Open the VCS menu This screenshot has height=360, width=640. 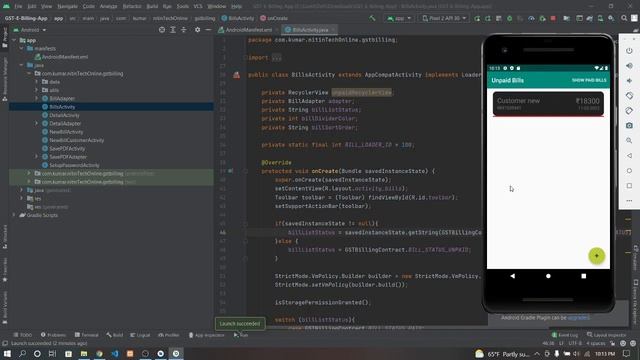point(198,6)
